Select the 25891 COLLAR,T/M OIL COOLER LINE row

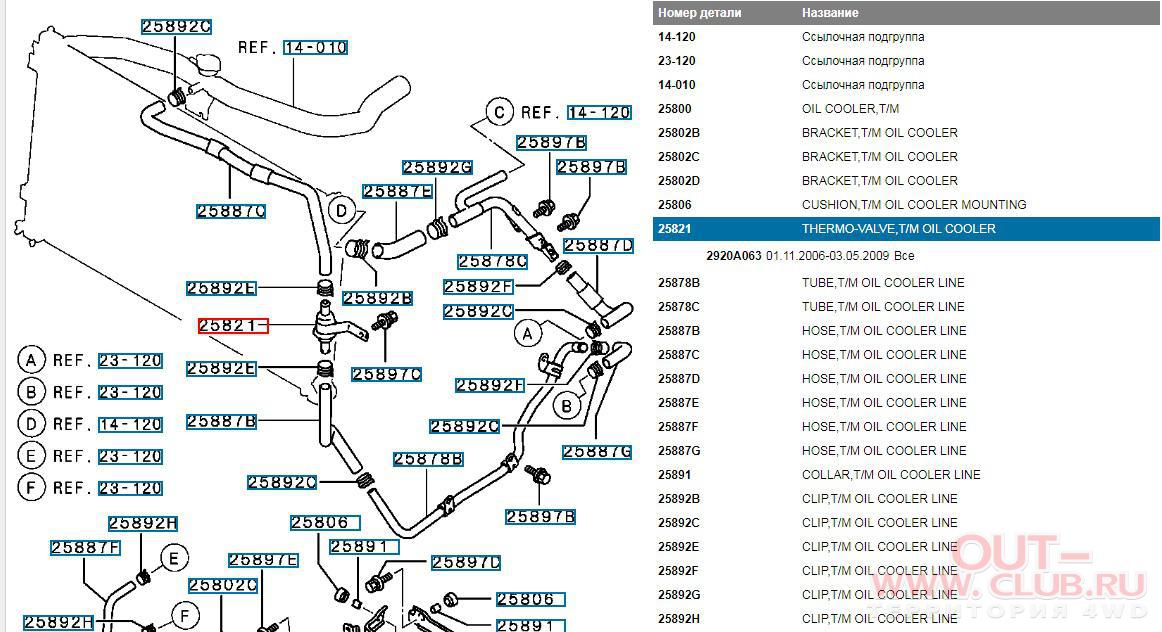coord(906,475)
